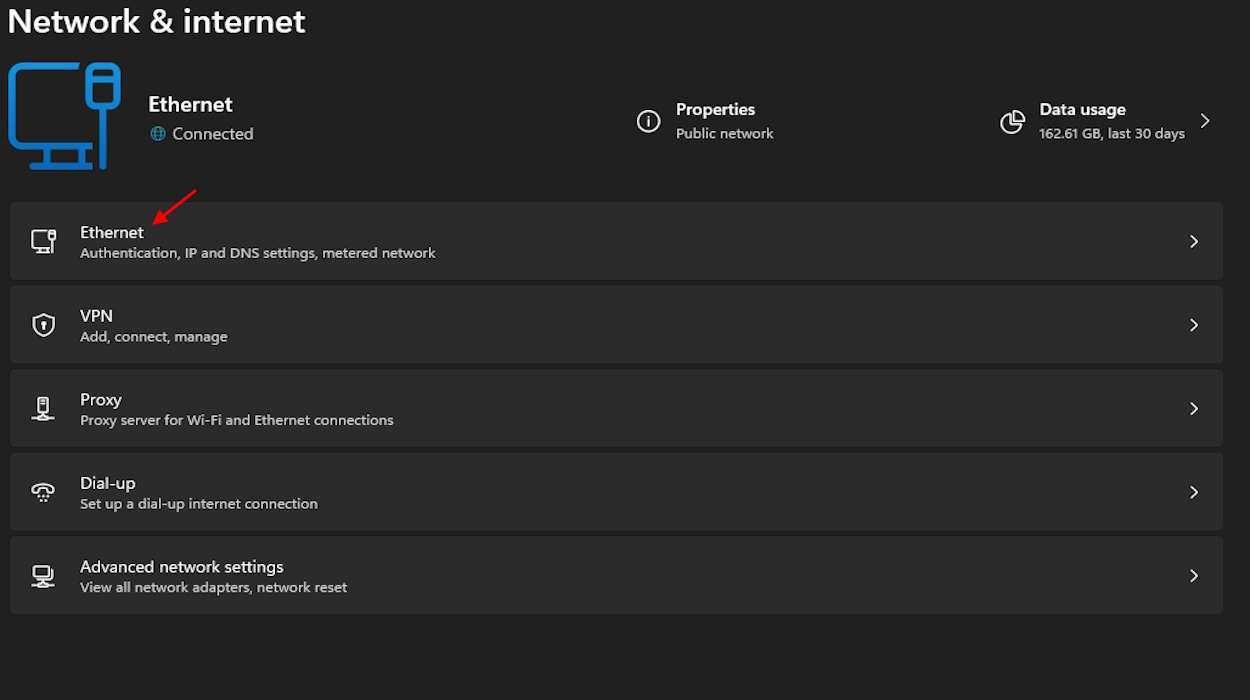The width and height of the screenshot is (1250, 700).
Task: Click the Properties info circle icon
Action: tap(648, 121)
